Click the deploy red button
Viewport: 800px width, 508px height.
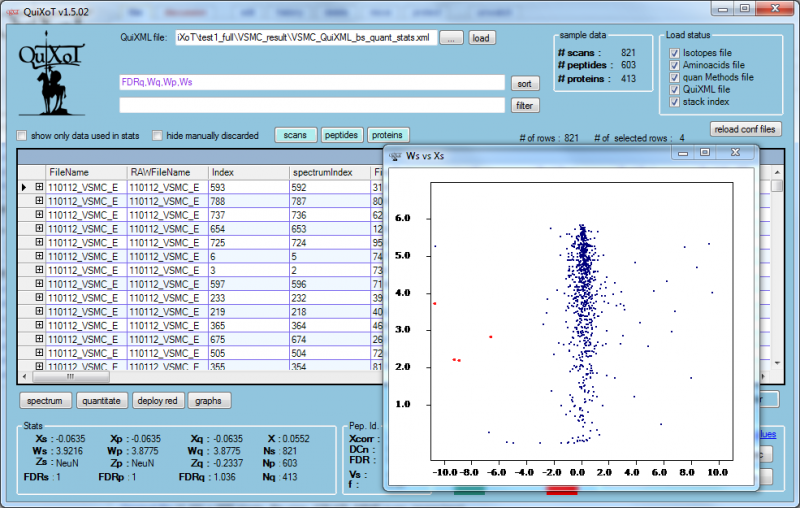tap(158, 401)
